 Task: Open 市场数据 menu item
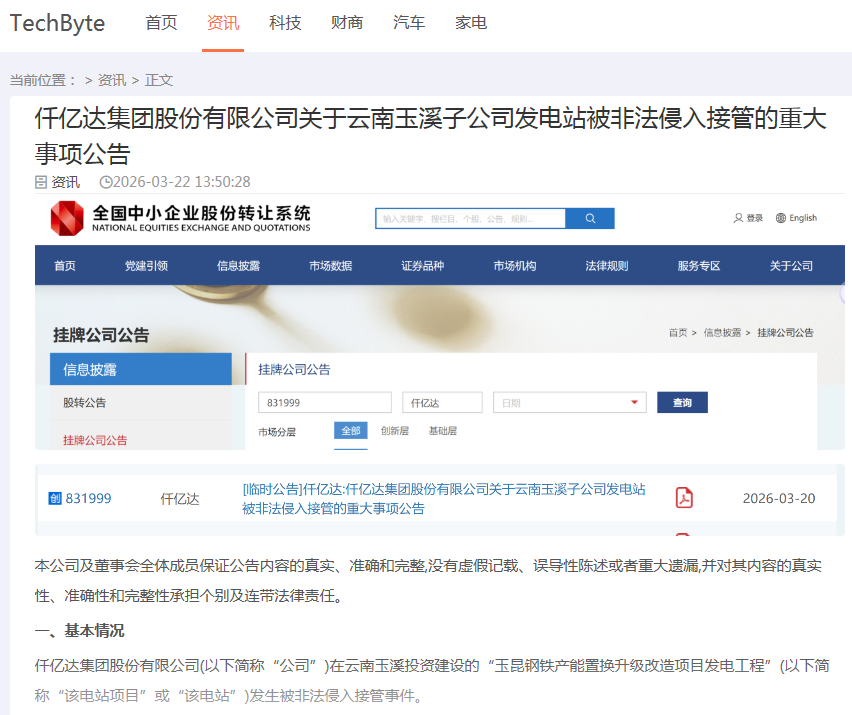click(x=330, y=266)
